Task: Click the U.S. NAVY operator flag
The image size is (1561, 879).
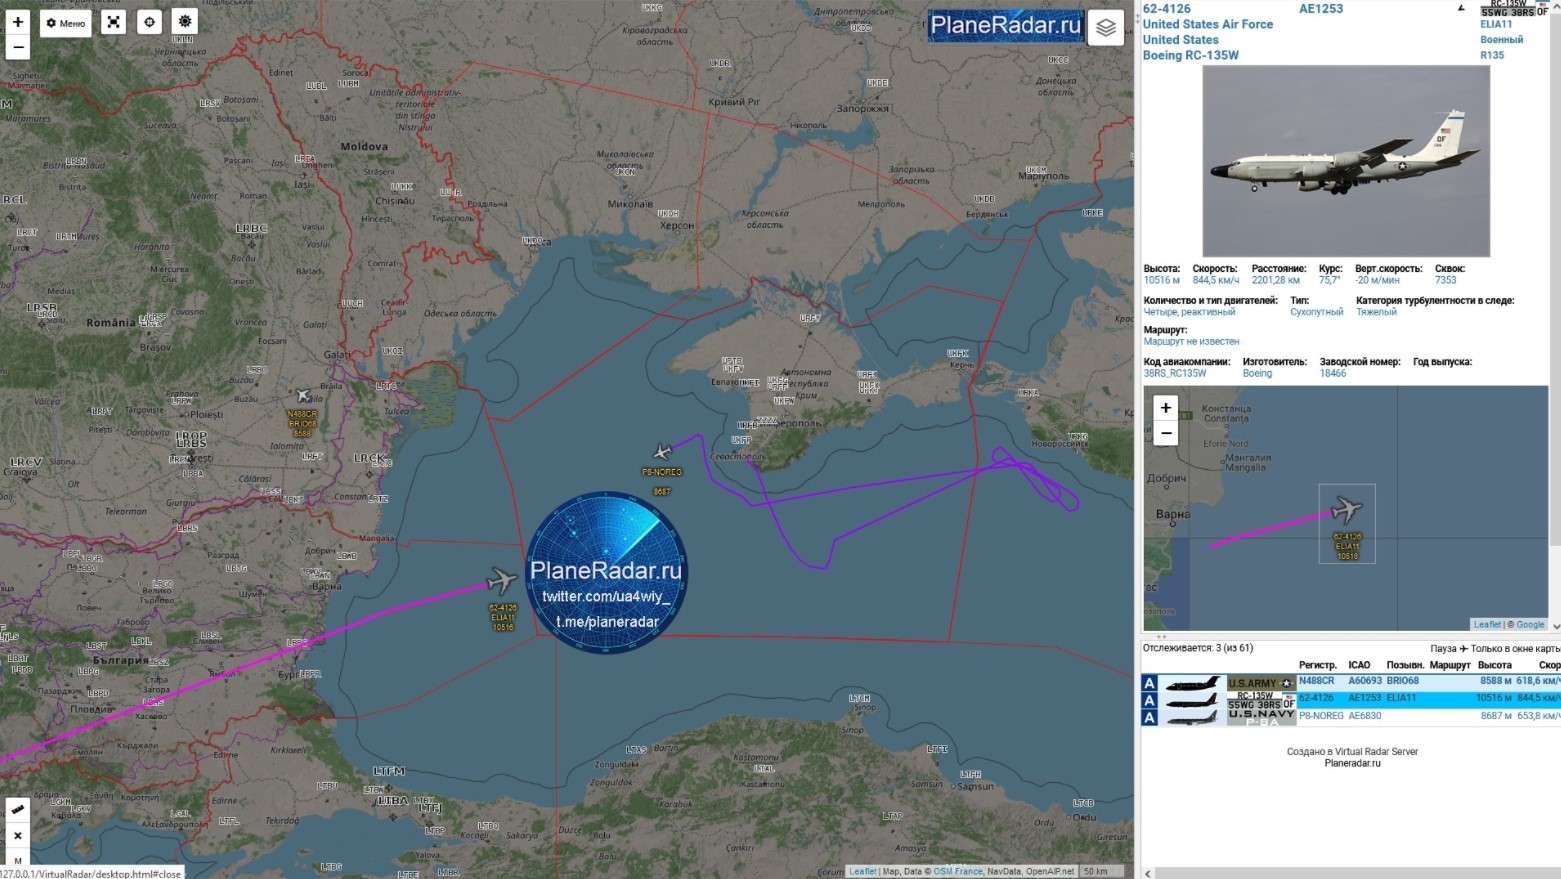Action: [1261, 716]
